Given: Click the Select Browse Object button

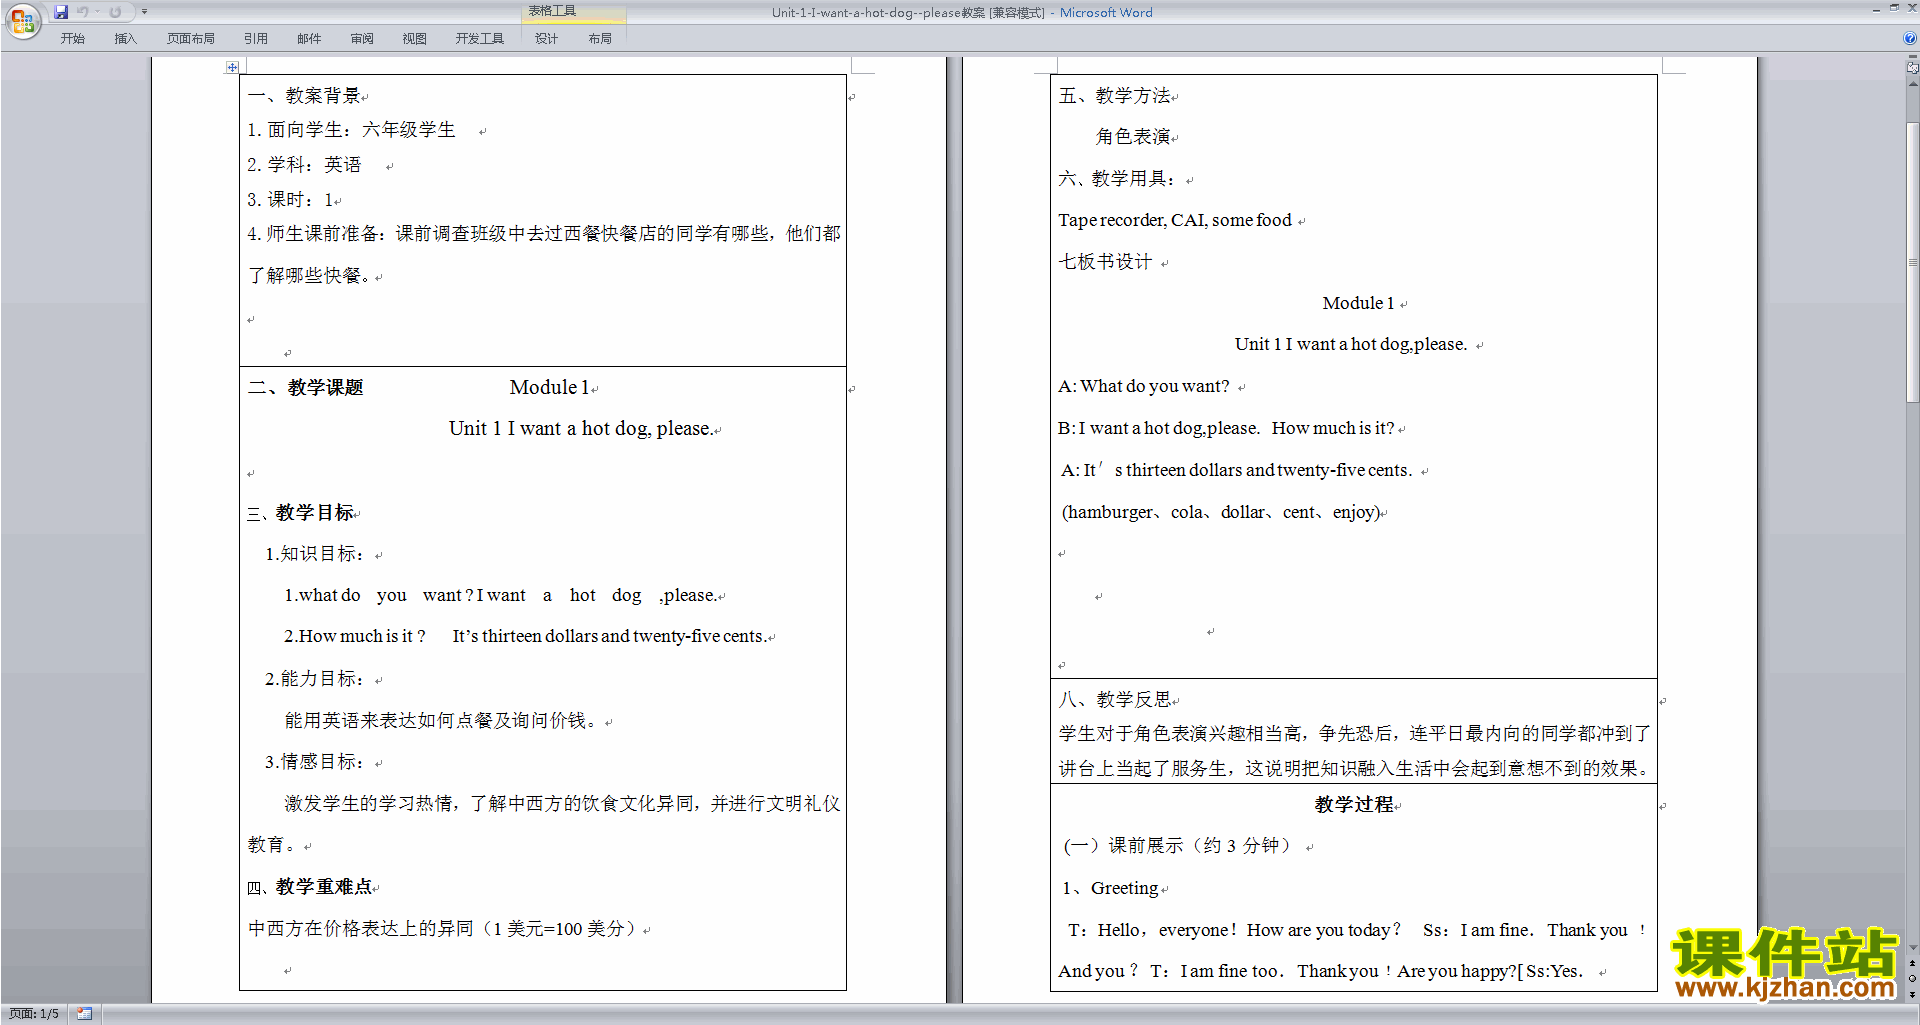Looking at the screenshot, I should tap(1912, 978).
